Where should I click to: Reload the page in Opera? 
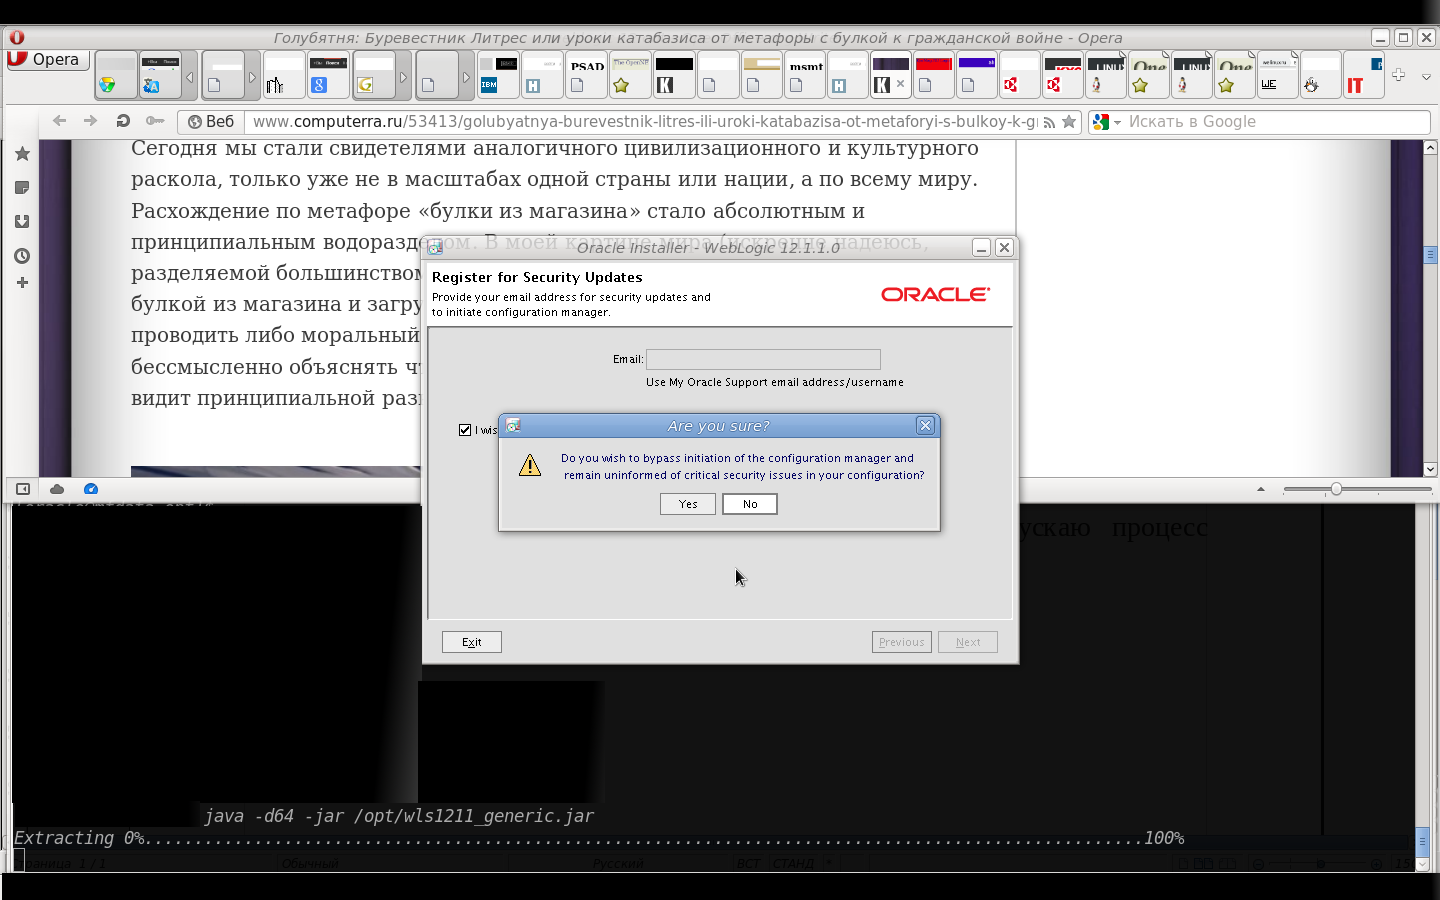tap(123, 121)
